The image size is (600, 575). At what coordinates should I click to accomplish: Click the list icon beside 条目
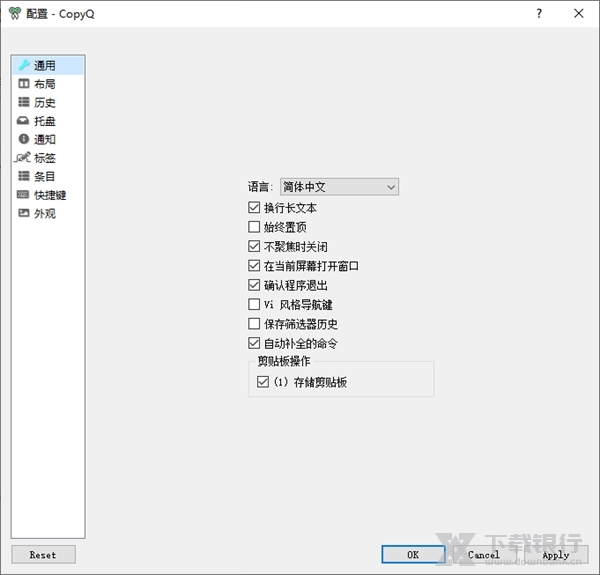tap(24, 176)
